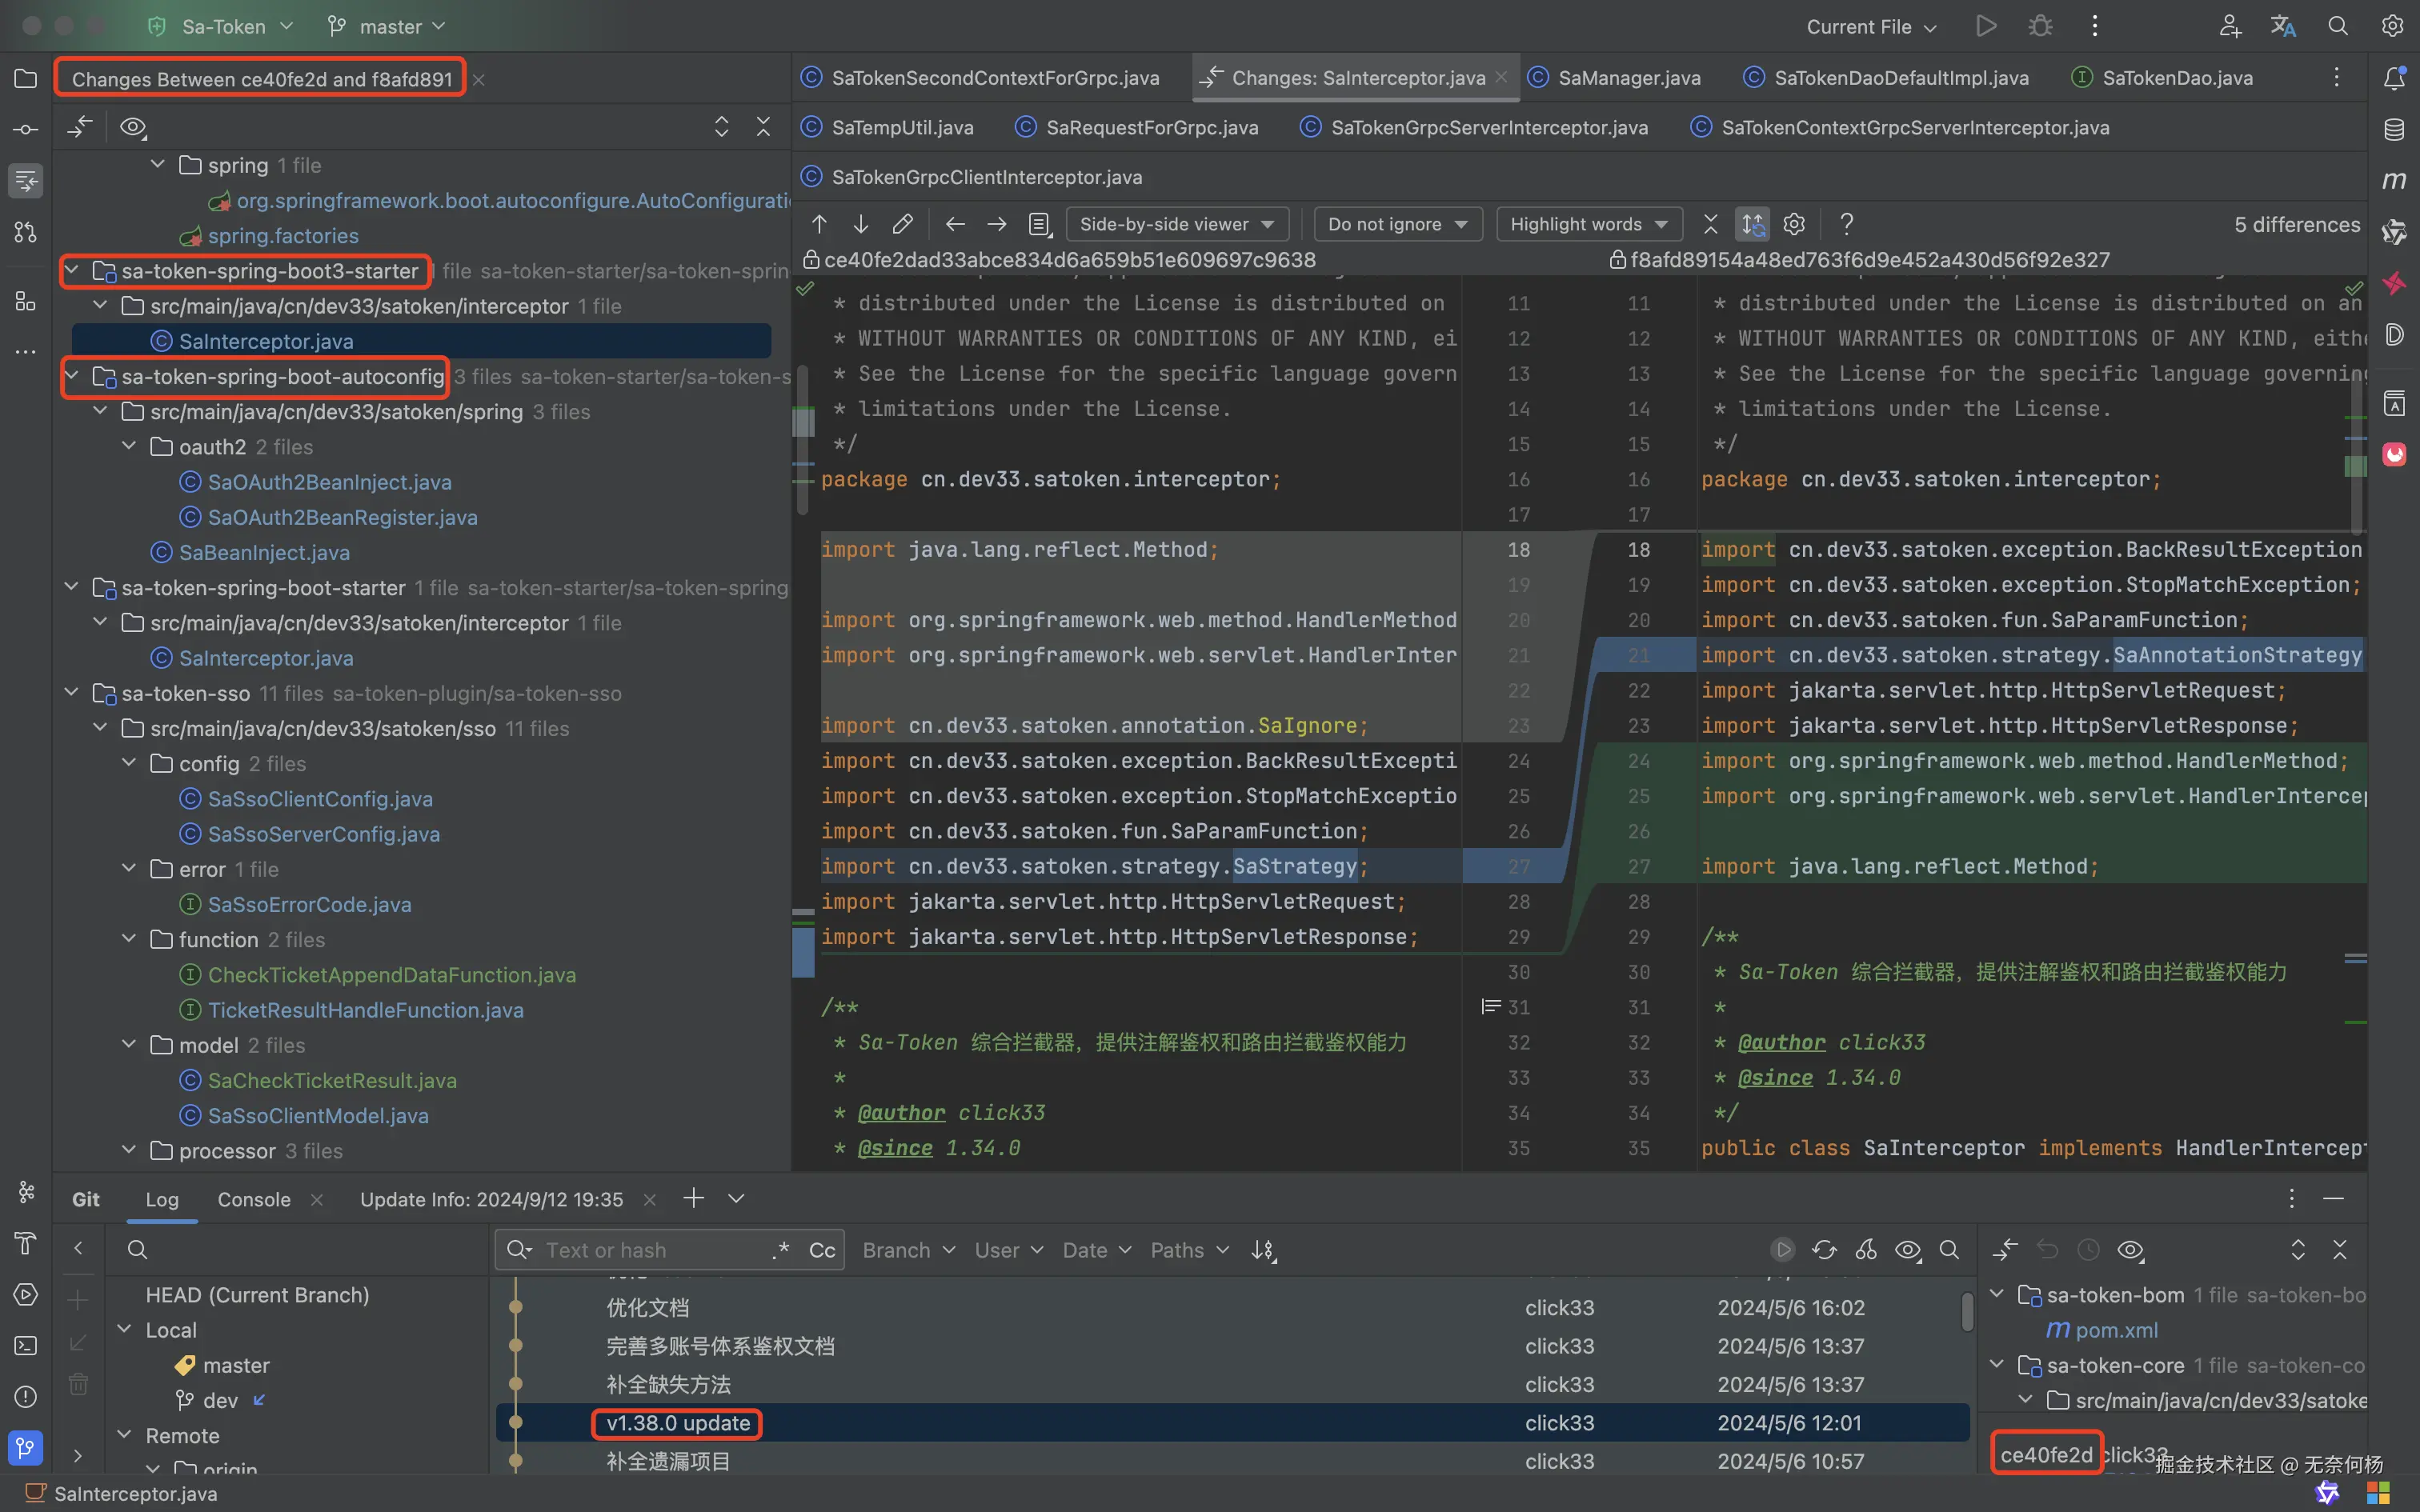
Task: Click the git log vertical scrollbar
Action: pyautogui.click(x=1967, y=1312)
